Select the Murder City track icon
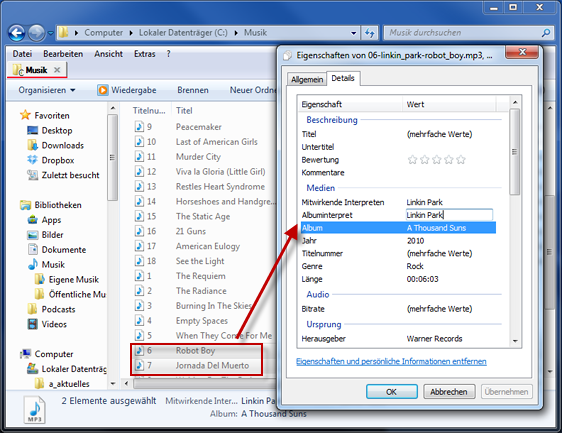This screenshot has width=562, height=433. point(139,156)
